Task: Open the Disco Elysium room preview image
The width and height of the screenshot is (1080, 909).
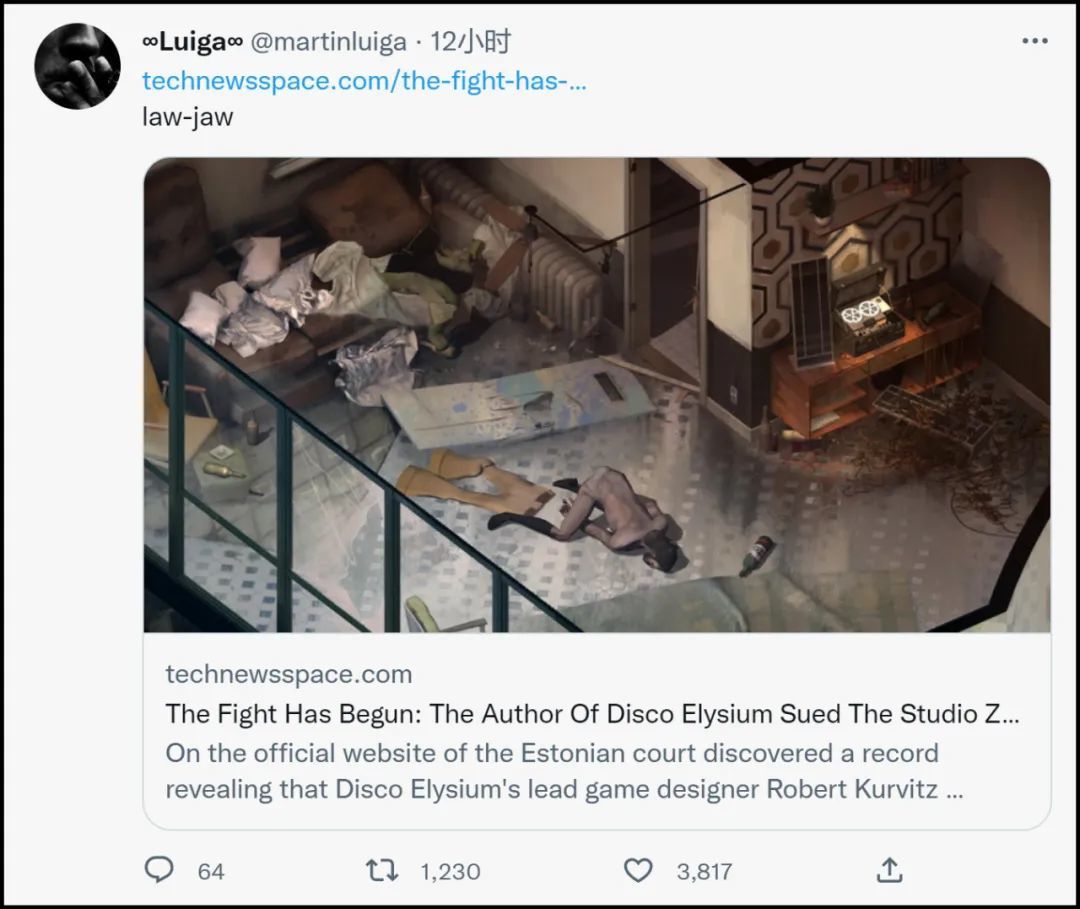Action: [597, 394]
